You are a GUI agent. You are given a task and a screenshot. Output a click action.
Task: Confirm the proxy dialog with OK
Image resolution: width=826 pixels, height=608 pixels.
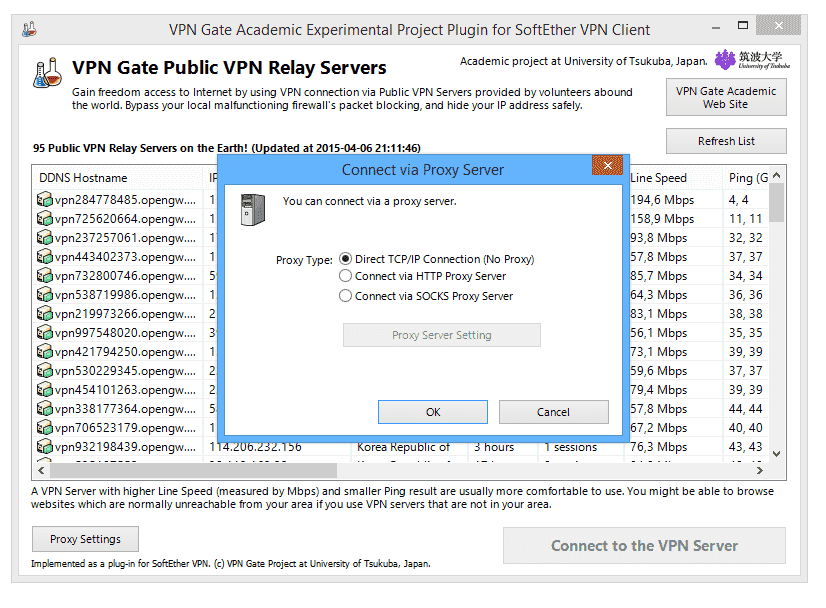click(x=432, y=412)
